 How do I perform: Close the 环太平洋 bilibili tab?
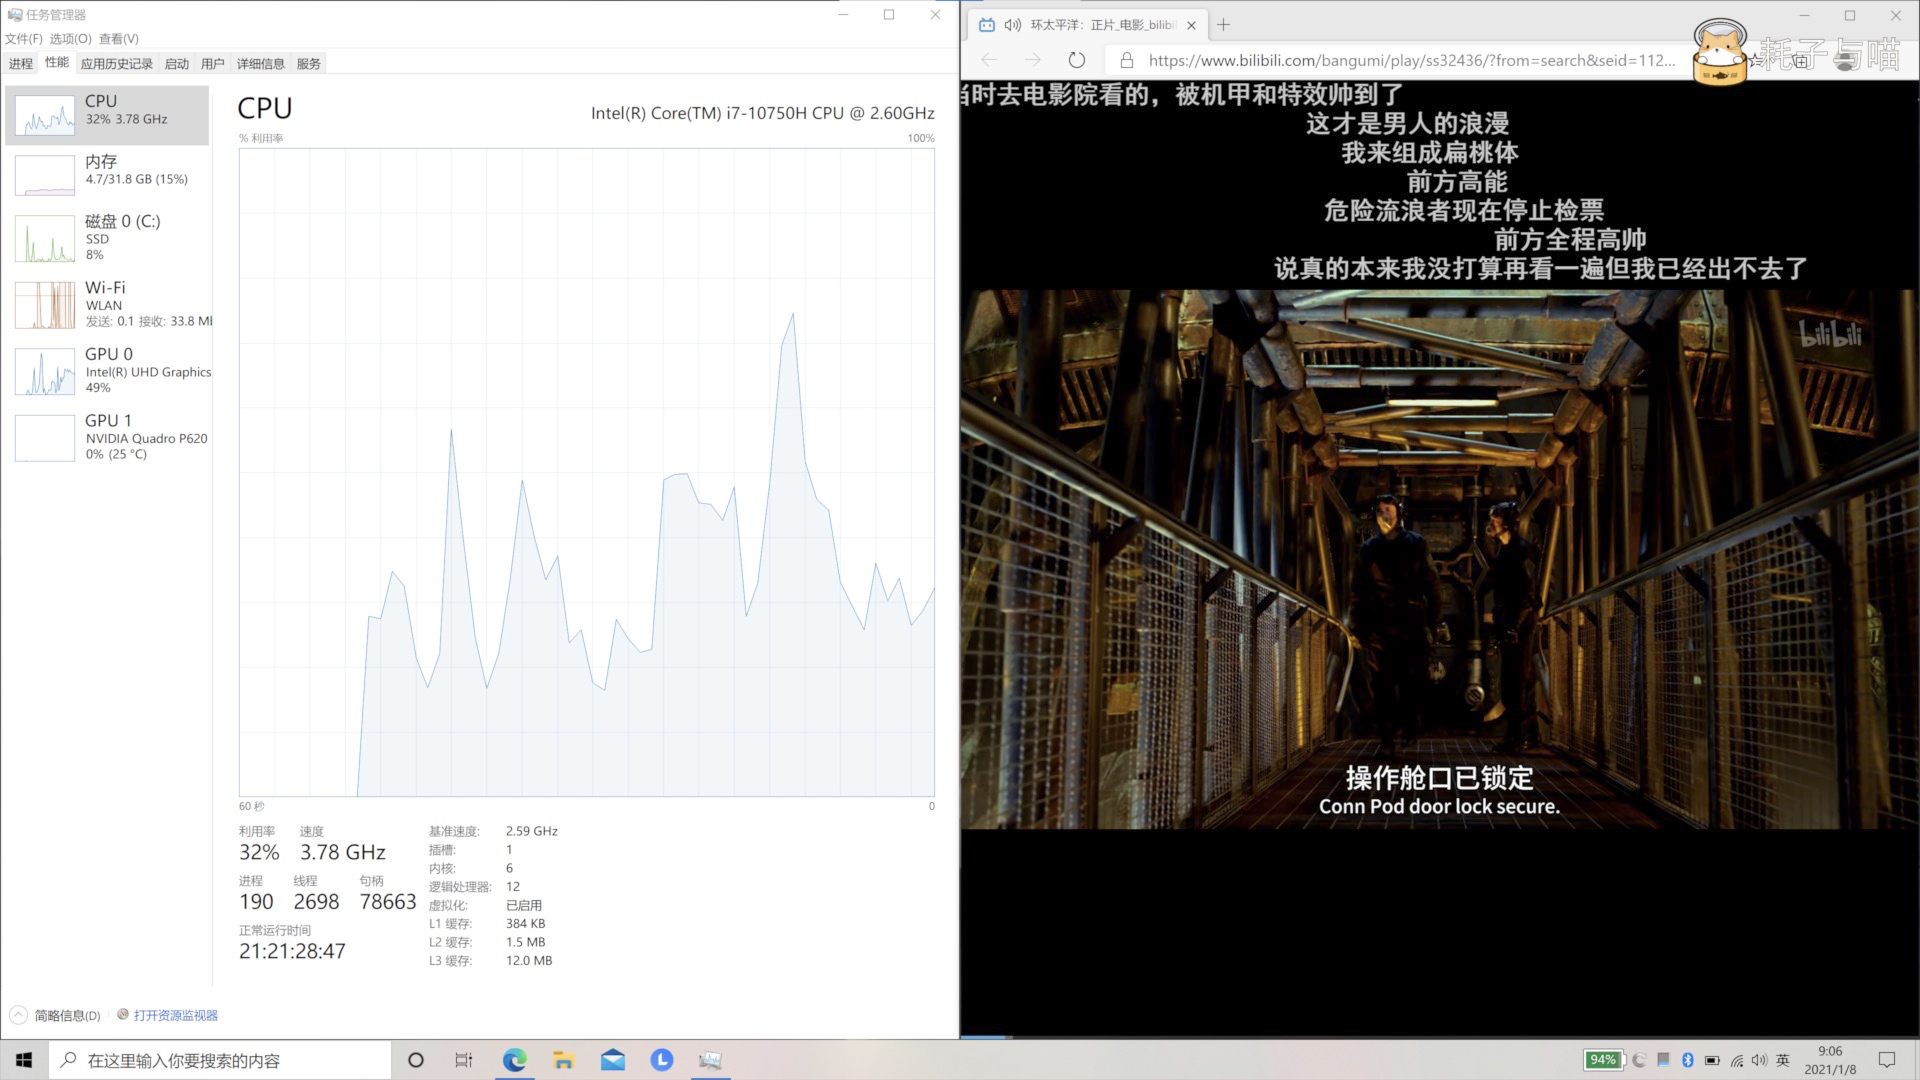point(1191,25)
